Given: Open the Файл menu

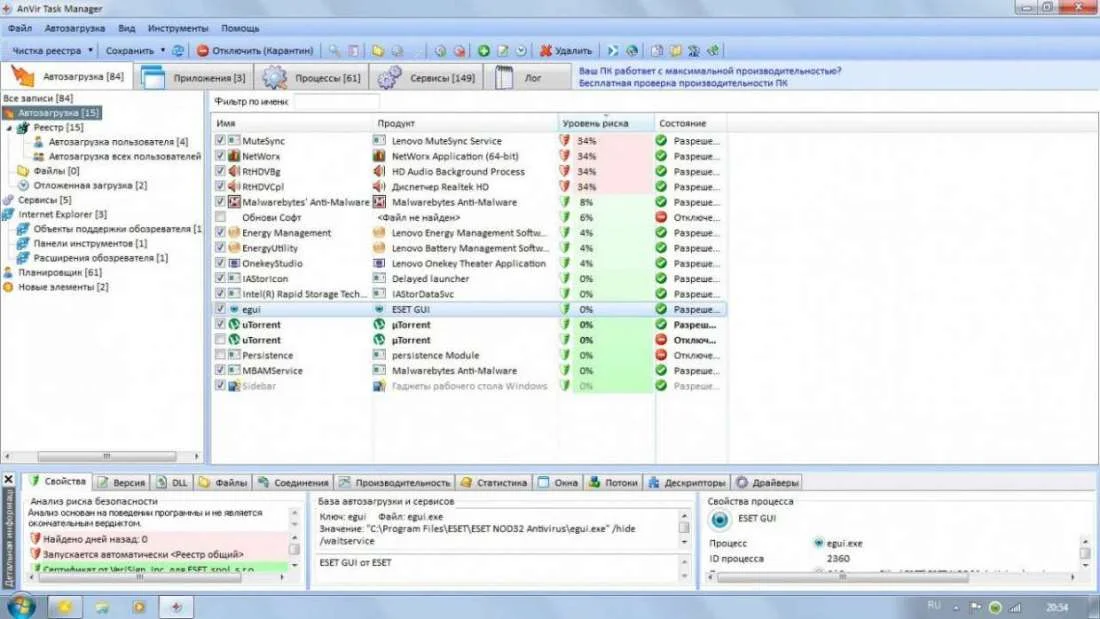Looking at the screenshot, I should (x=20, y=28).
